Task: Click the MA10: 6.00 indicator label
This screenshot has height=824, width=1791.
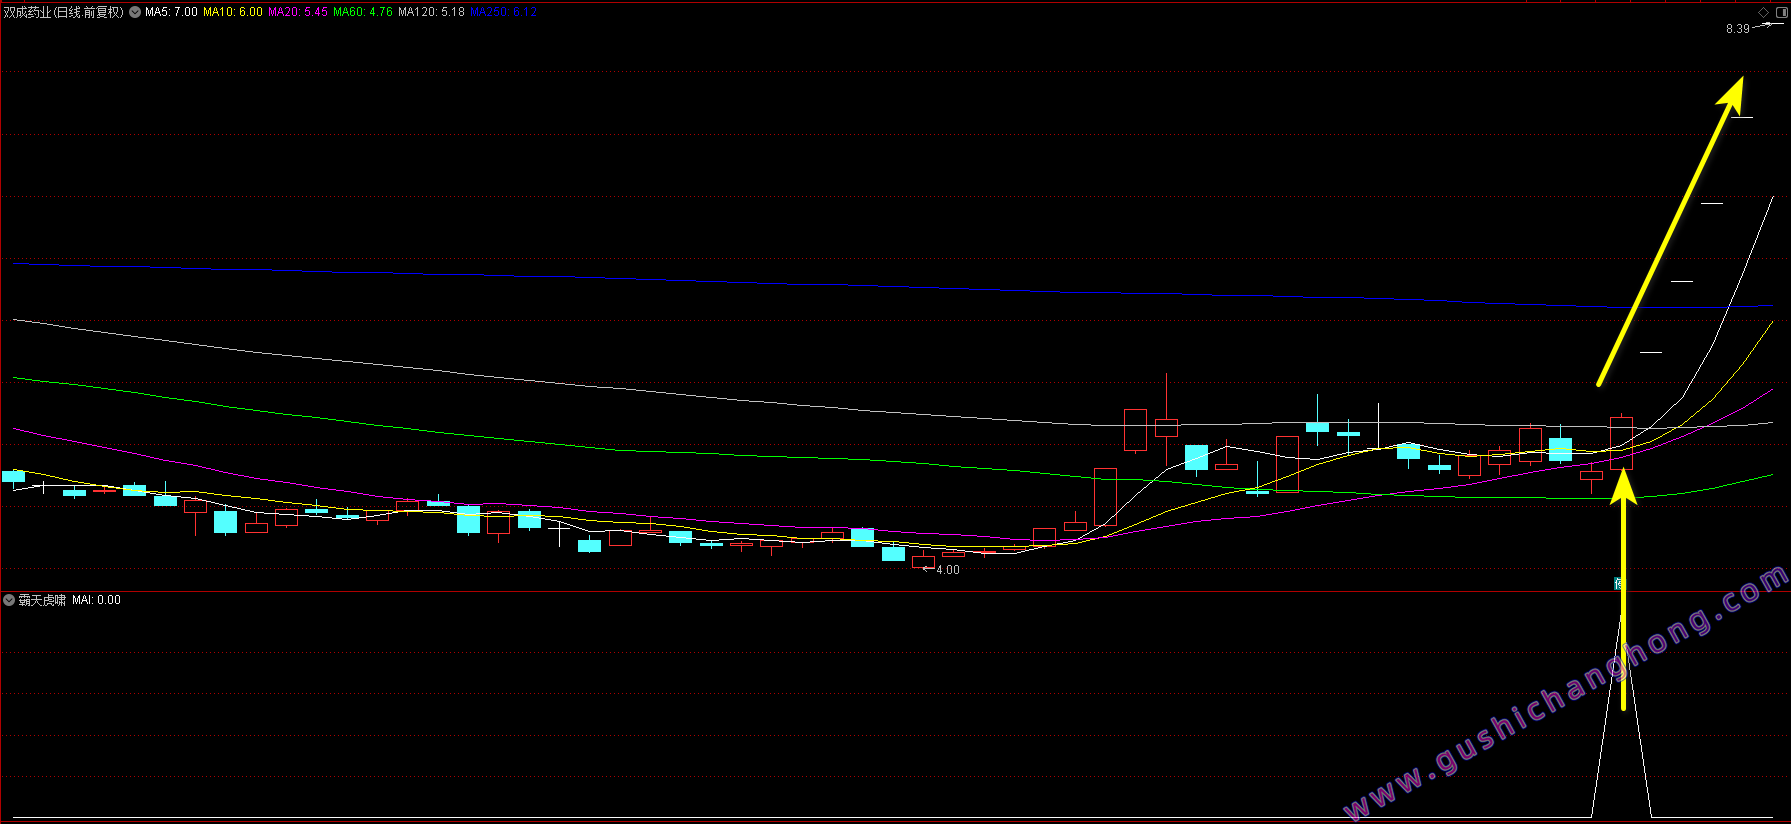Action: (x=233, y=12)
